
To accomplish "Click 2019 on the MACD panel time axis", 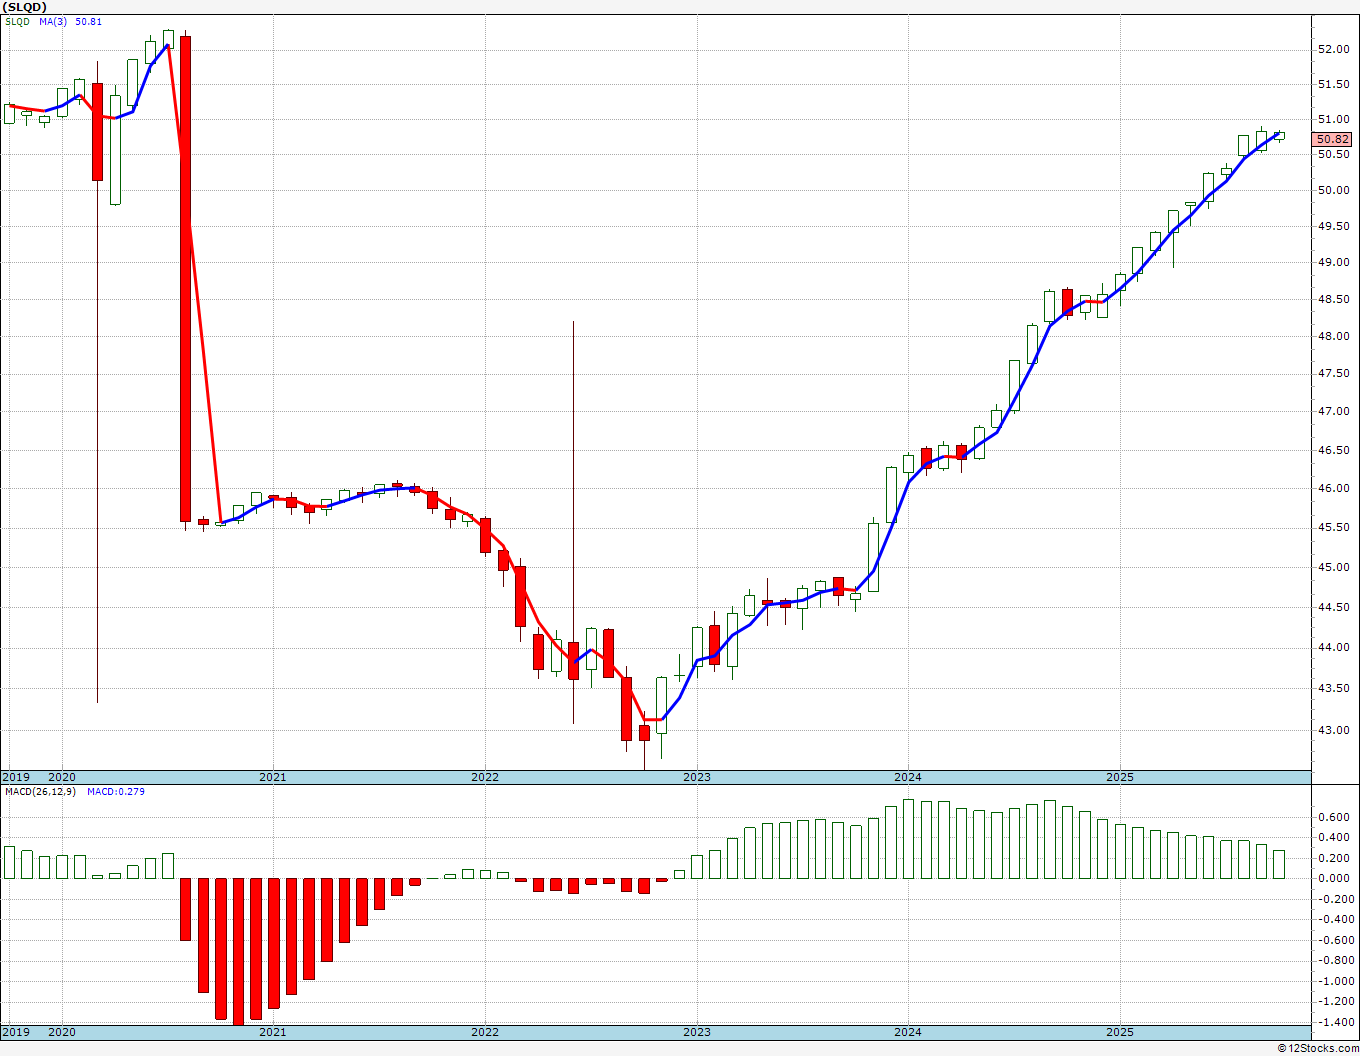I will coord(15,1032).
